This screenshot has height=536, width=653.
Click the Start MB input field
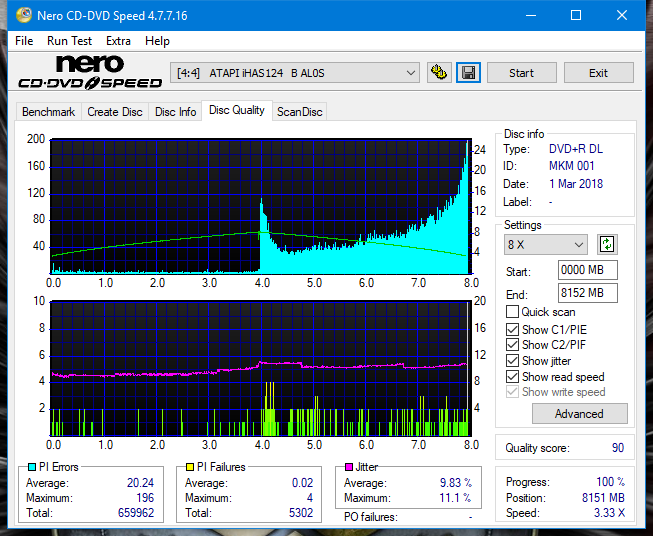click(x=587, y=270)
